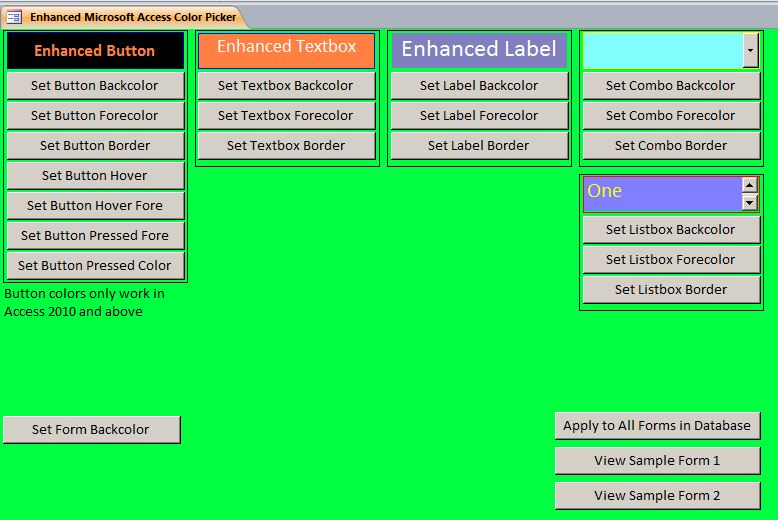Click inside the Enhanced Textbox field
Screen dimensions: 778x520
286,51
